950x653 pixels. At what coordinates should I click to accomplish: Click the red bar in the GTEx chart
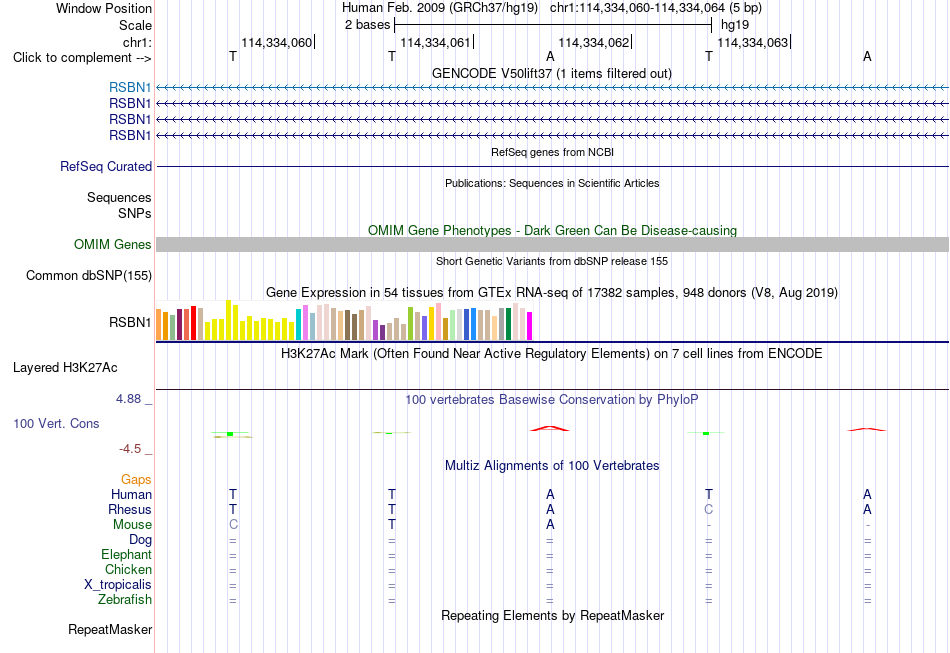point(193,323)
